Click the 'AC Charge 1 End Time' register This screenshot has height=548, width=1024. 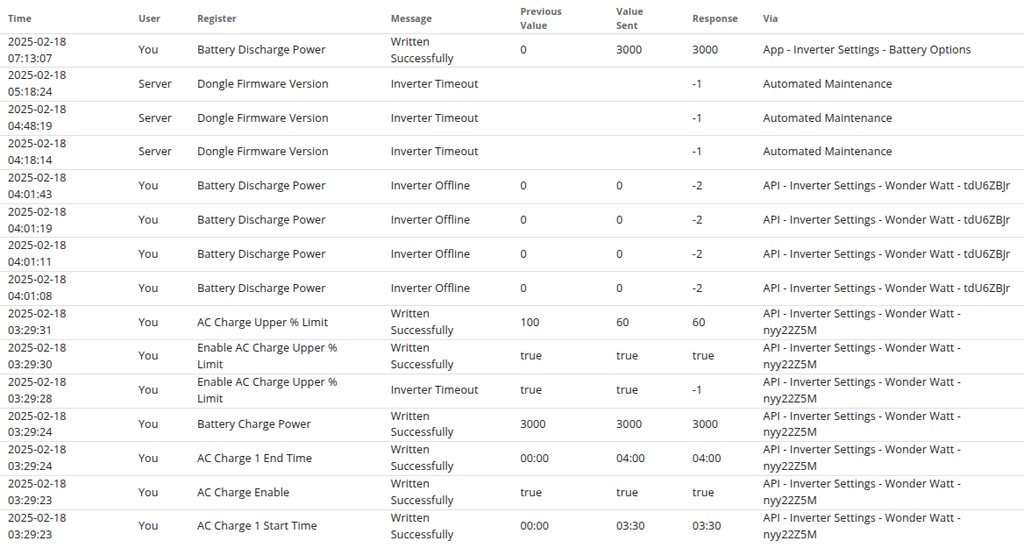tap(254, 458)
